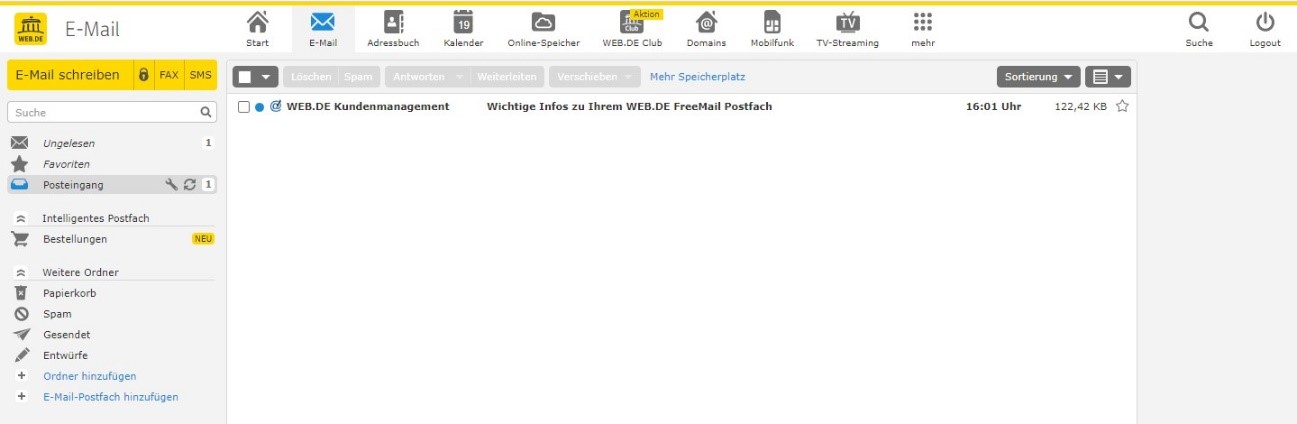Click the SMS button

tap(201, 75)
